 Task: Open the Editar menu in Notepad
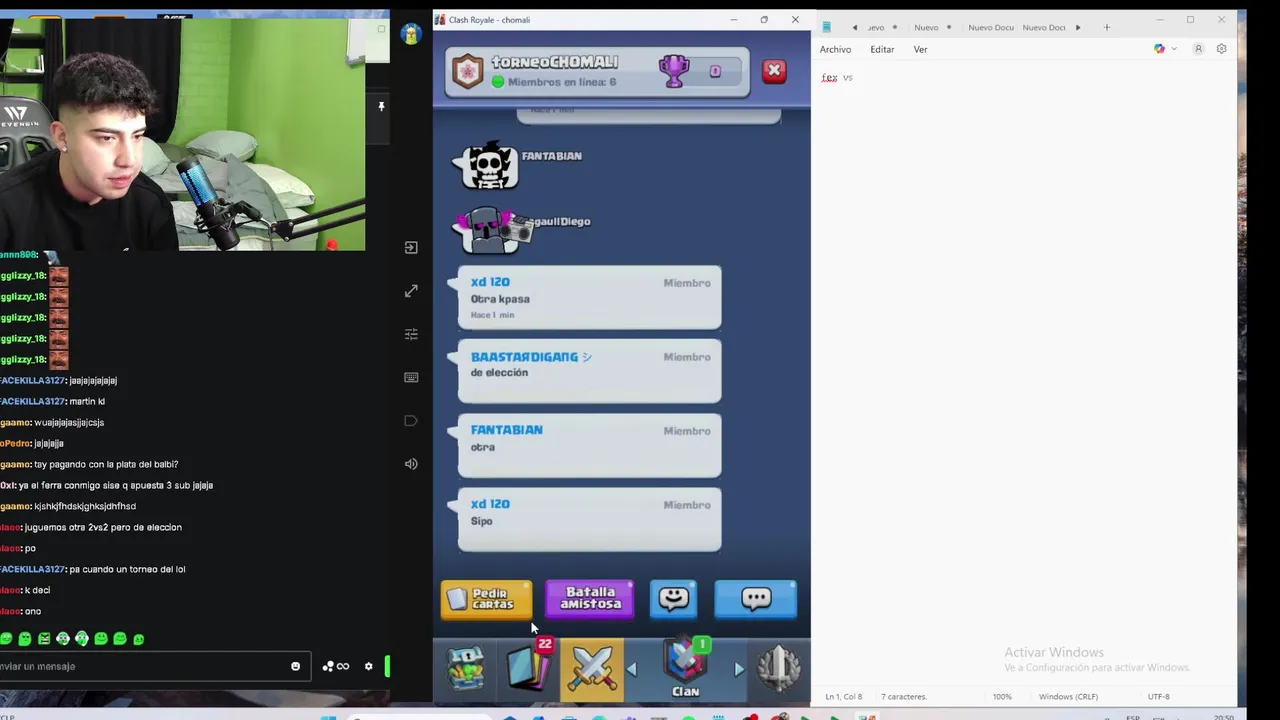point(882,49)
